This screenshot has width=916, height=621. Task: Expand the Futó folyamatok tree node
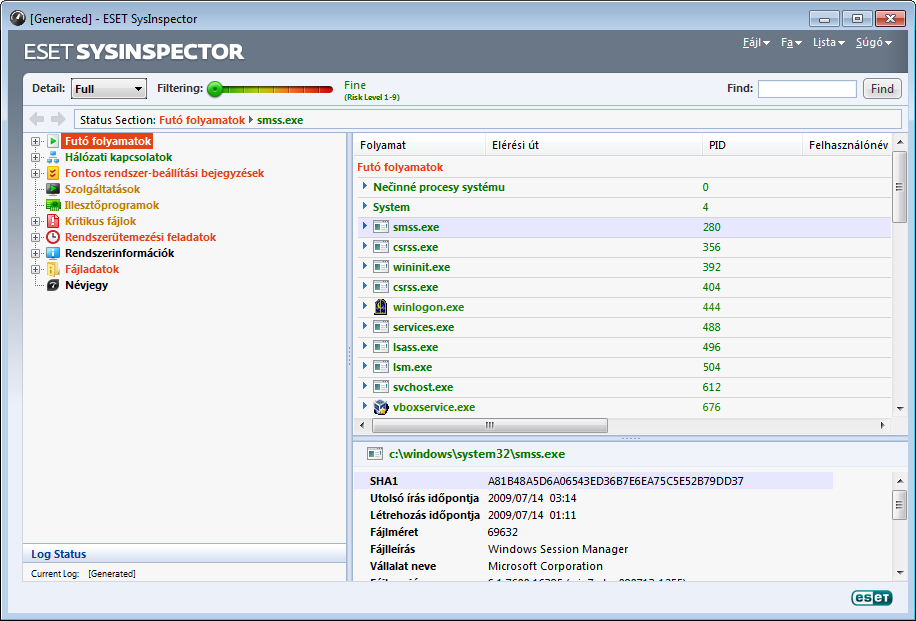[x=36, y=141]
